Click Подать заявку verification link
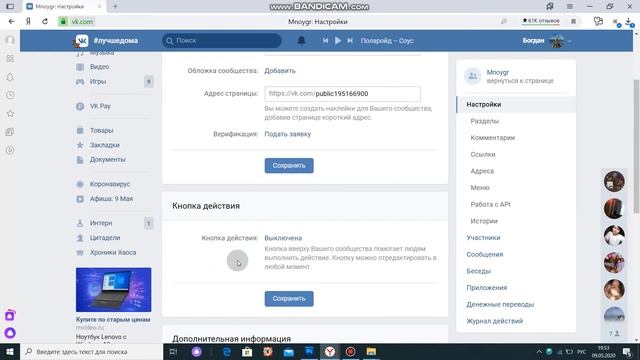 point(287,134)
